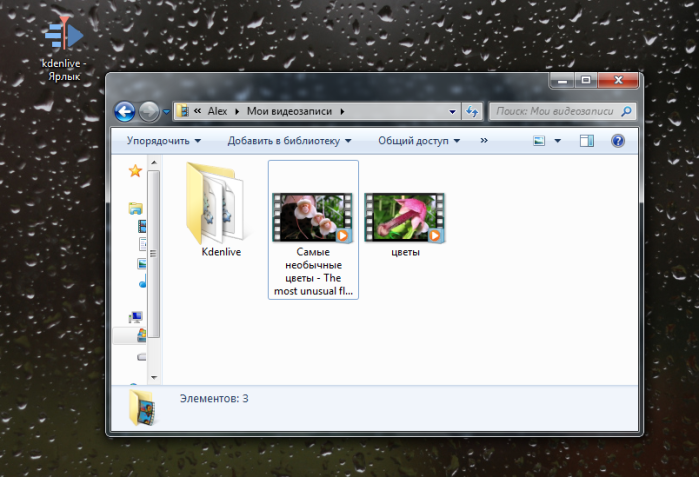Expand arrow after Мои видеозаписи breadcrumb

pos(342,111)
